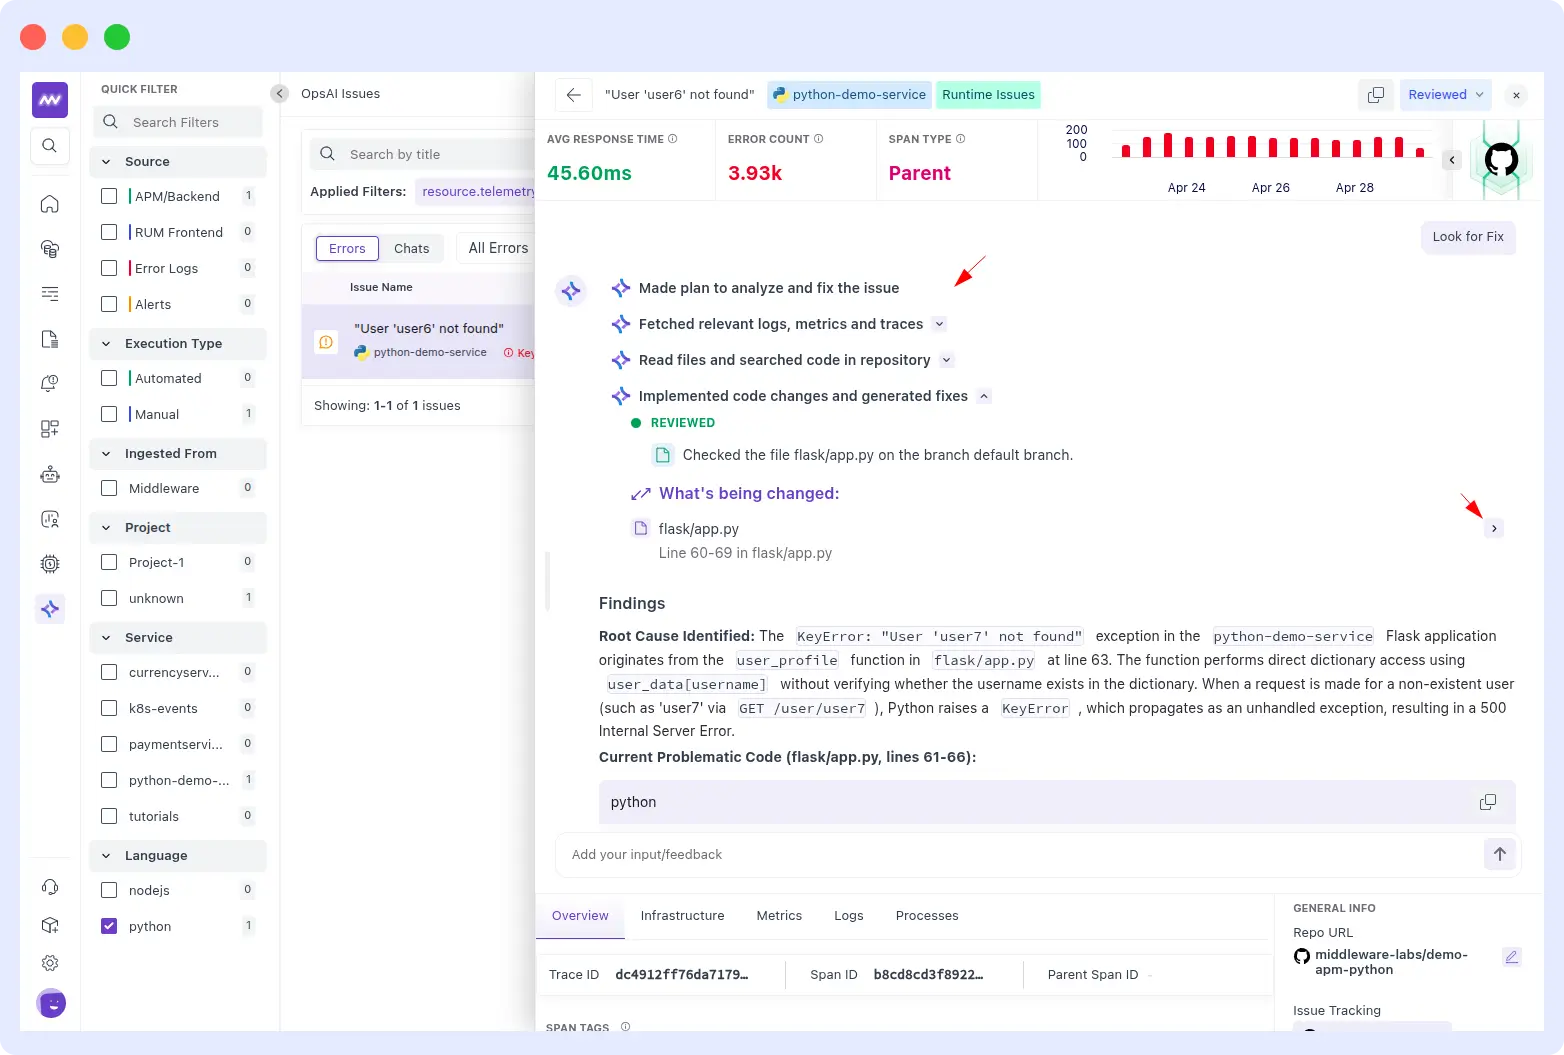Click the Look for Fix button
Viewport: 1564px width, 1055px height.
point(1467,237)
